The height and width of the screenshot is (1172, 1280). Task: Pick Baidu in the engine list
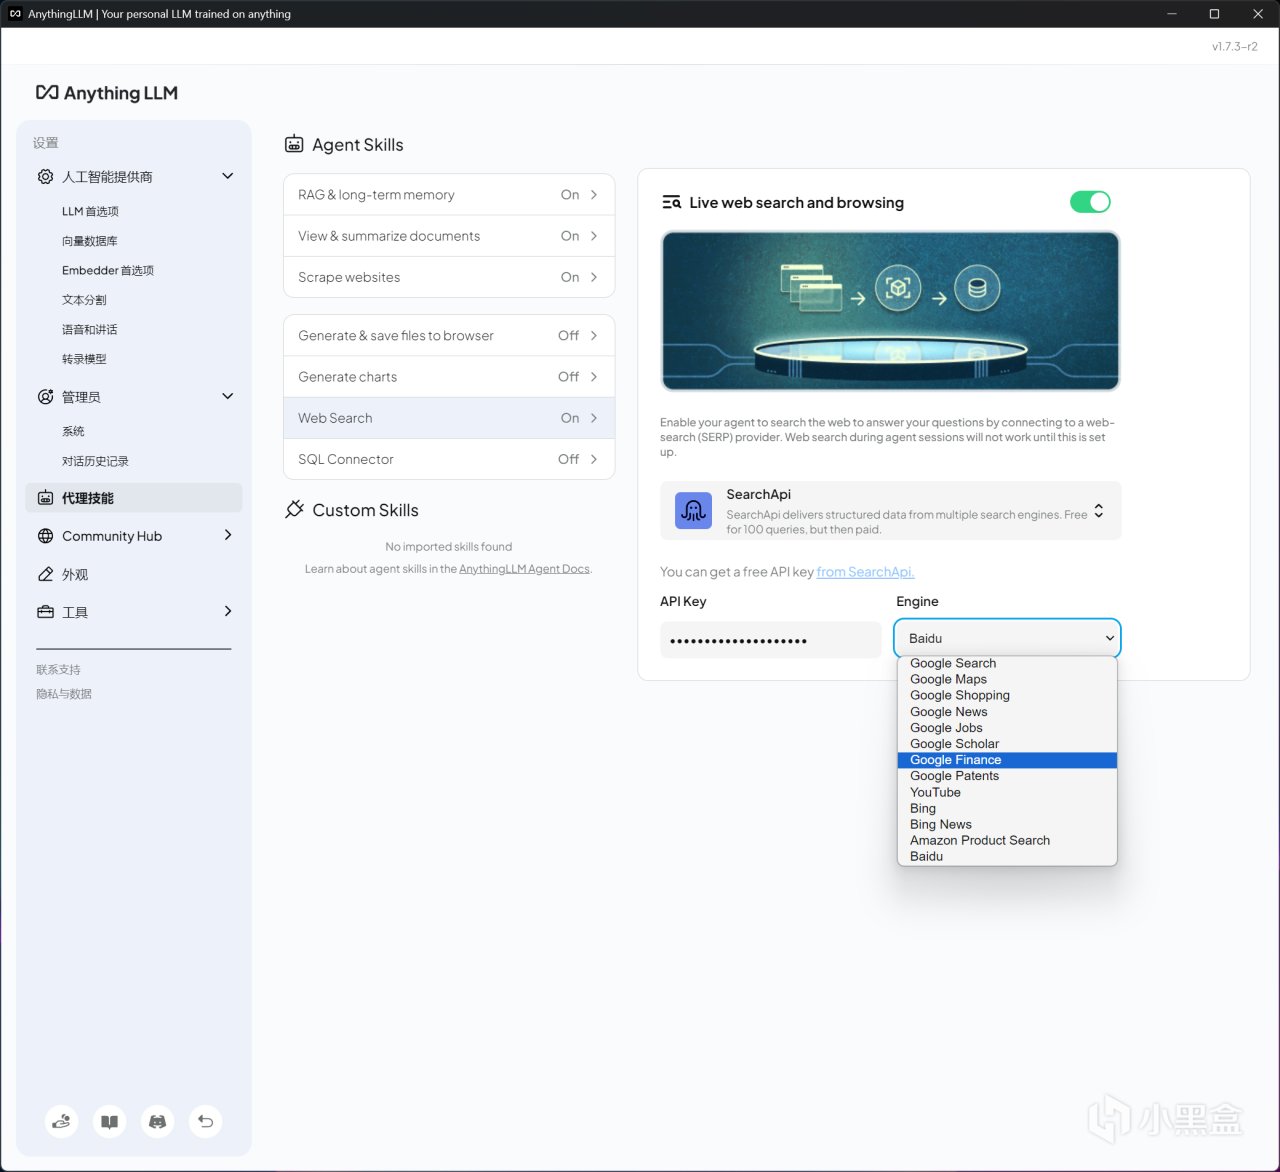[x=1007, y=856]
